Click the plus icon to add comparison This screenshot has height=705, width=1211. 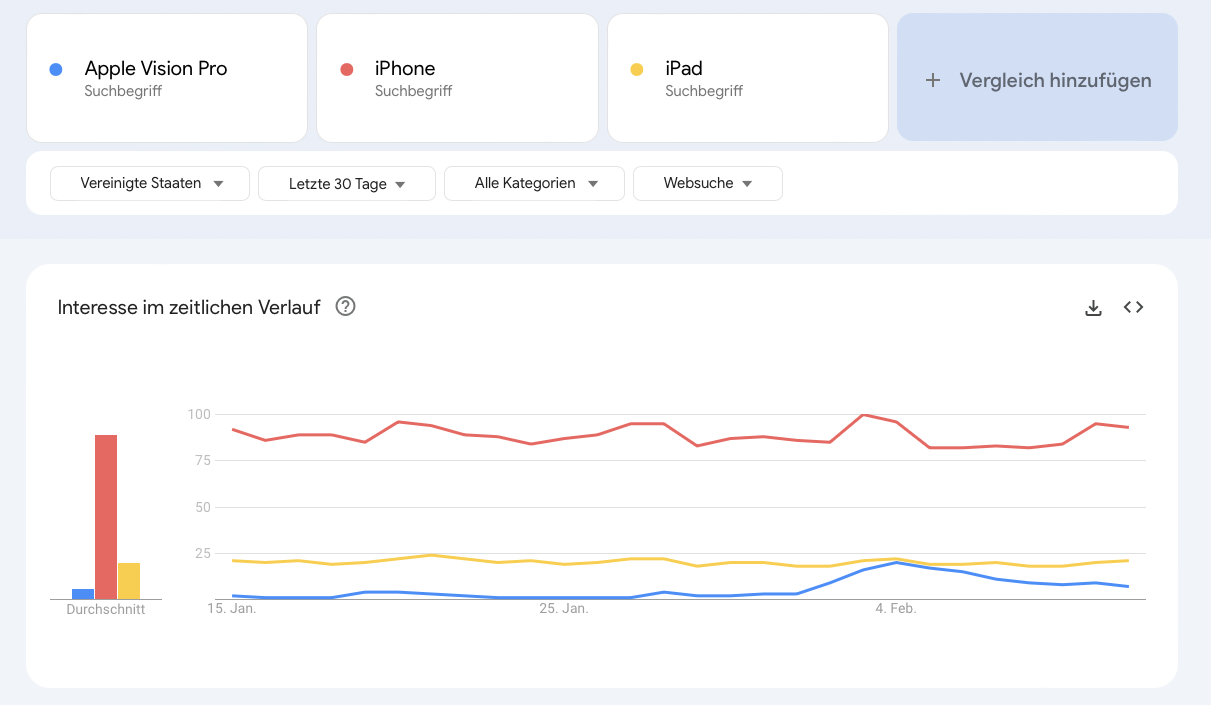coord(933,80)
